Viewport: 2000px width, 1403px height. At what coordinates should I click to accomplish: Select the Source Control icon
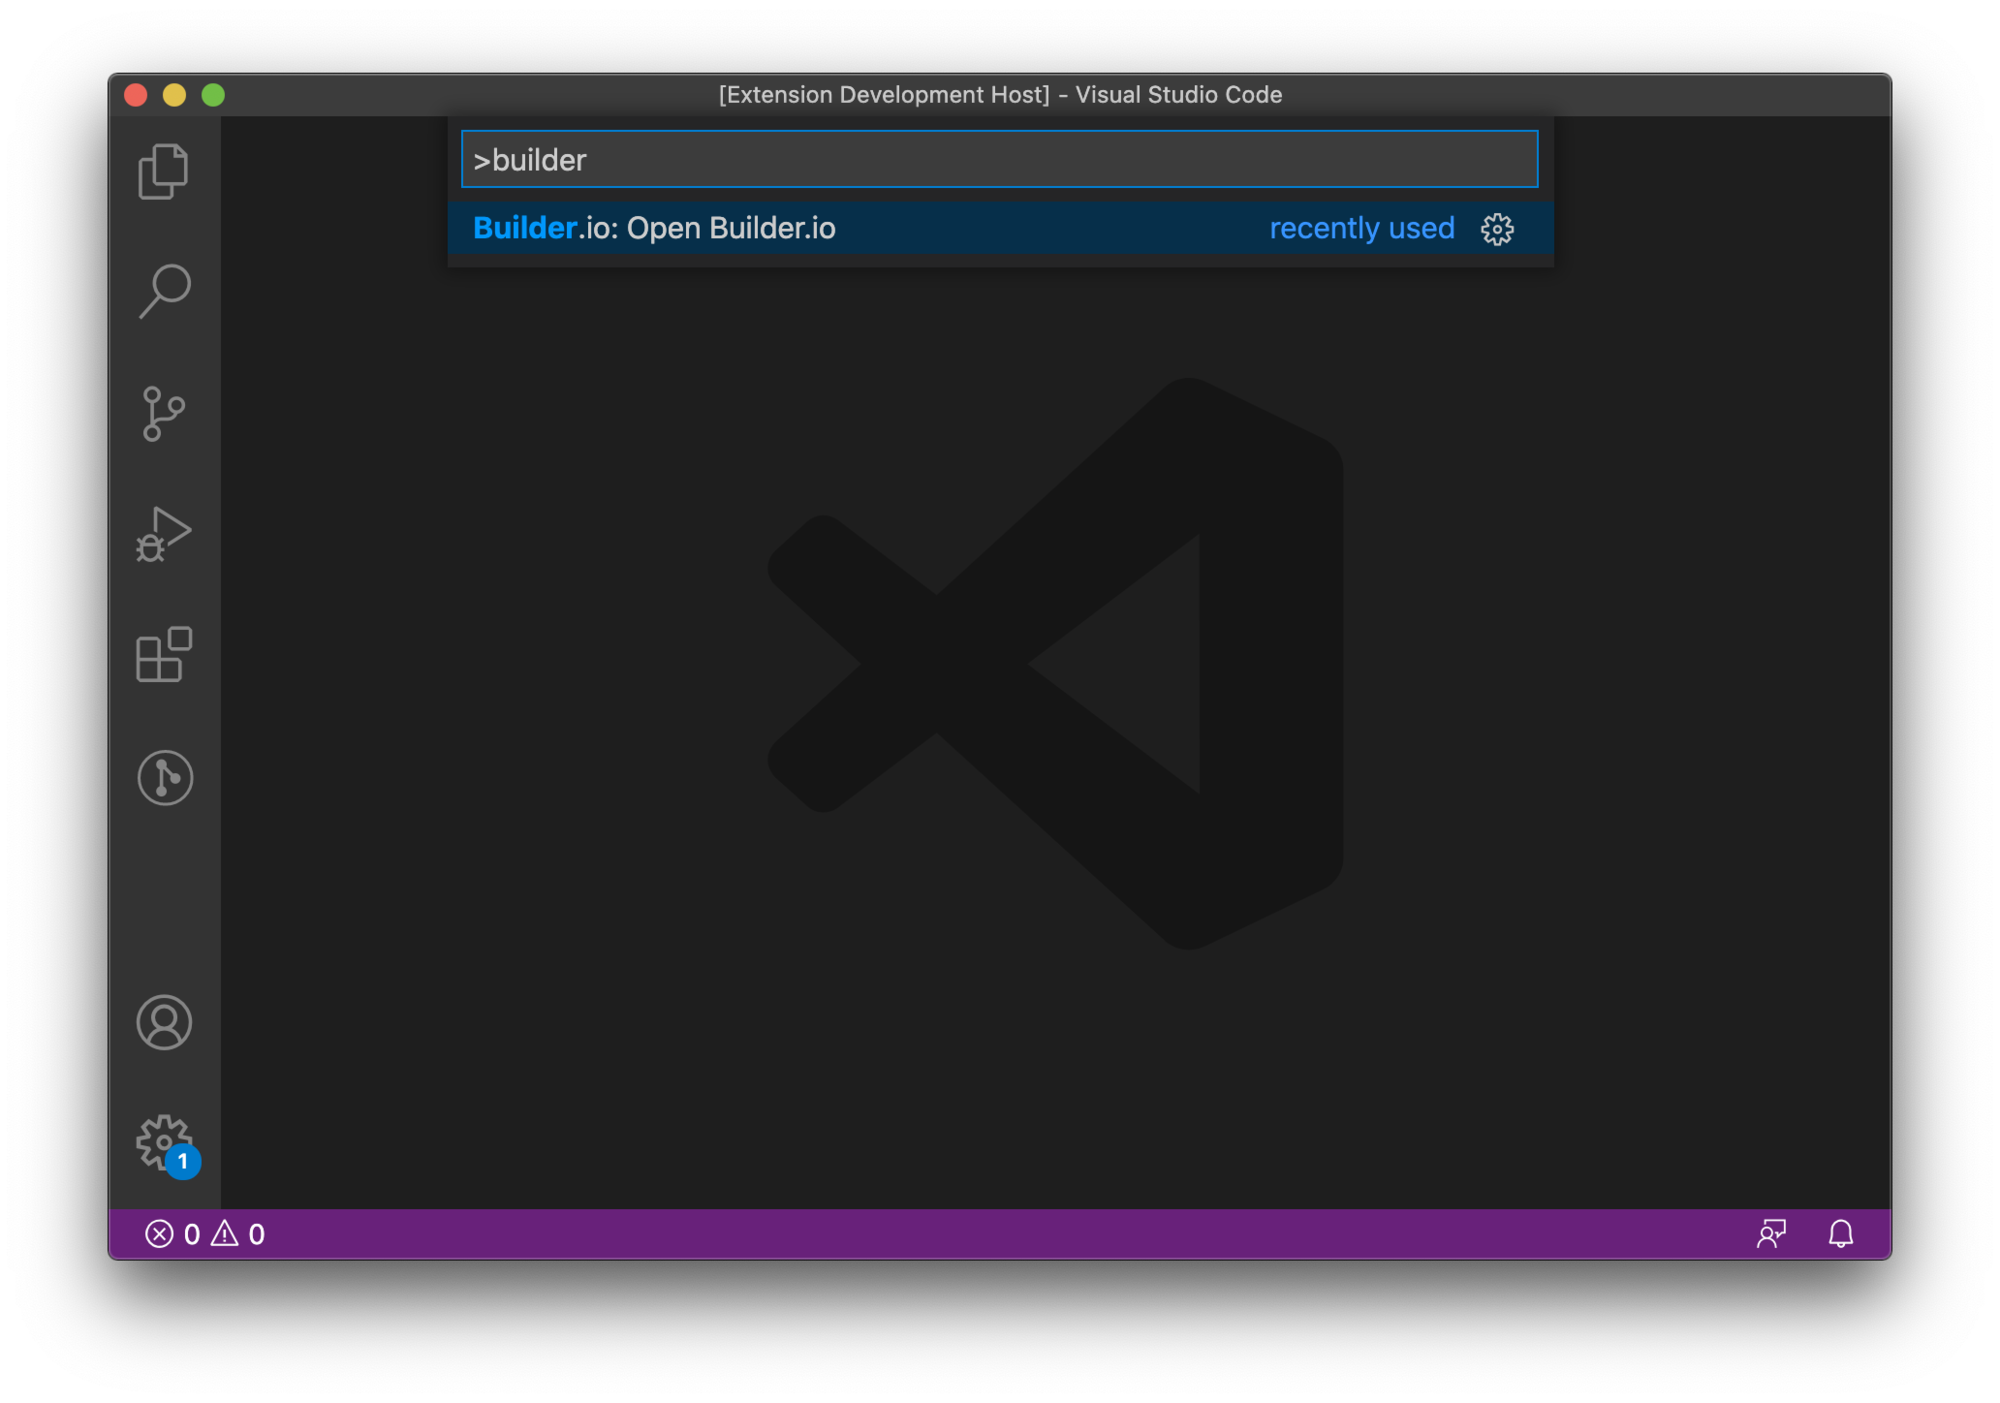pos(164,412)
